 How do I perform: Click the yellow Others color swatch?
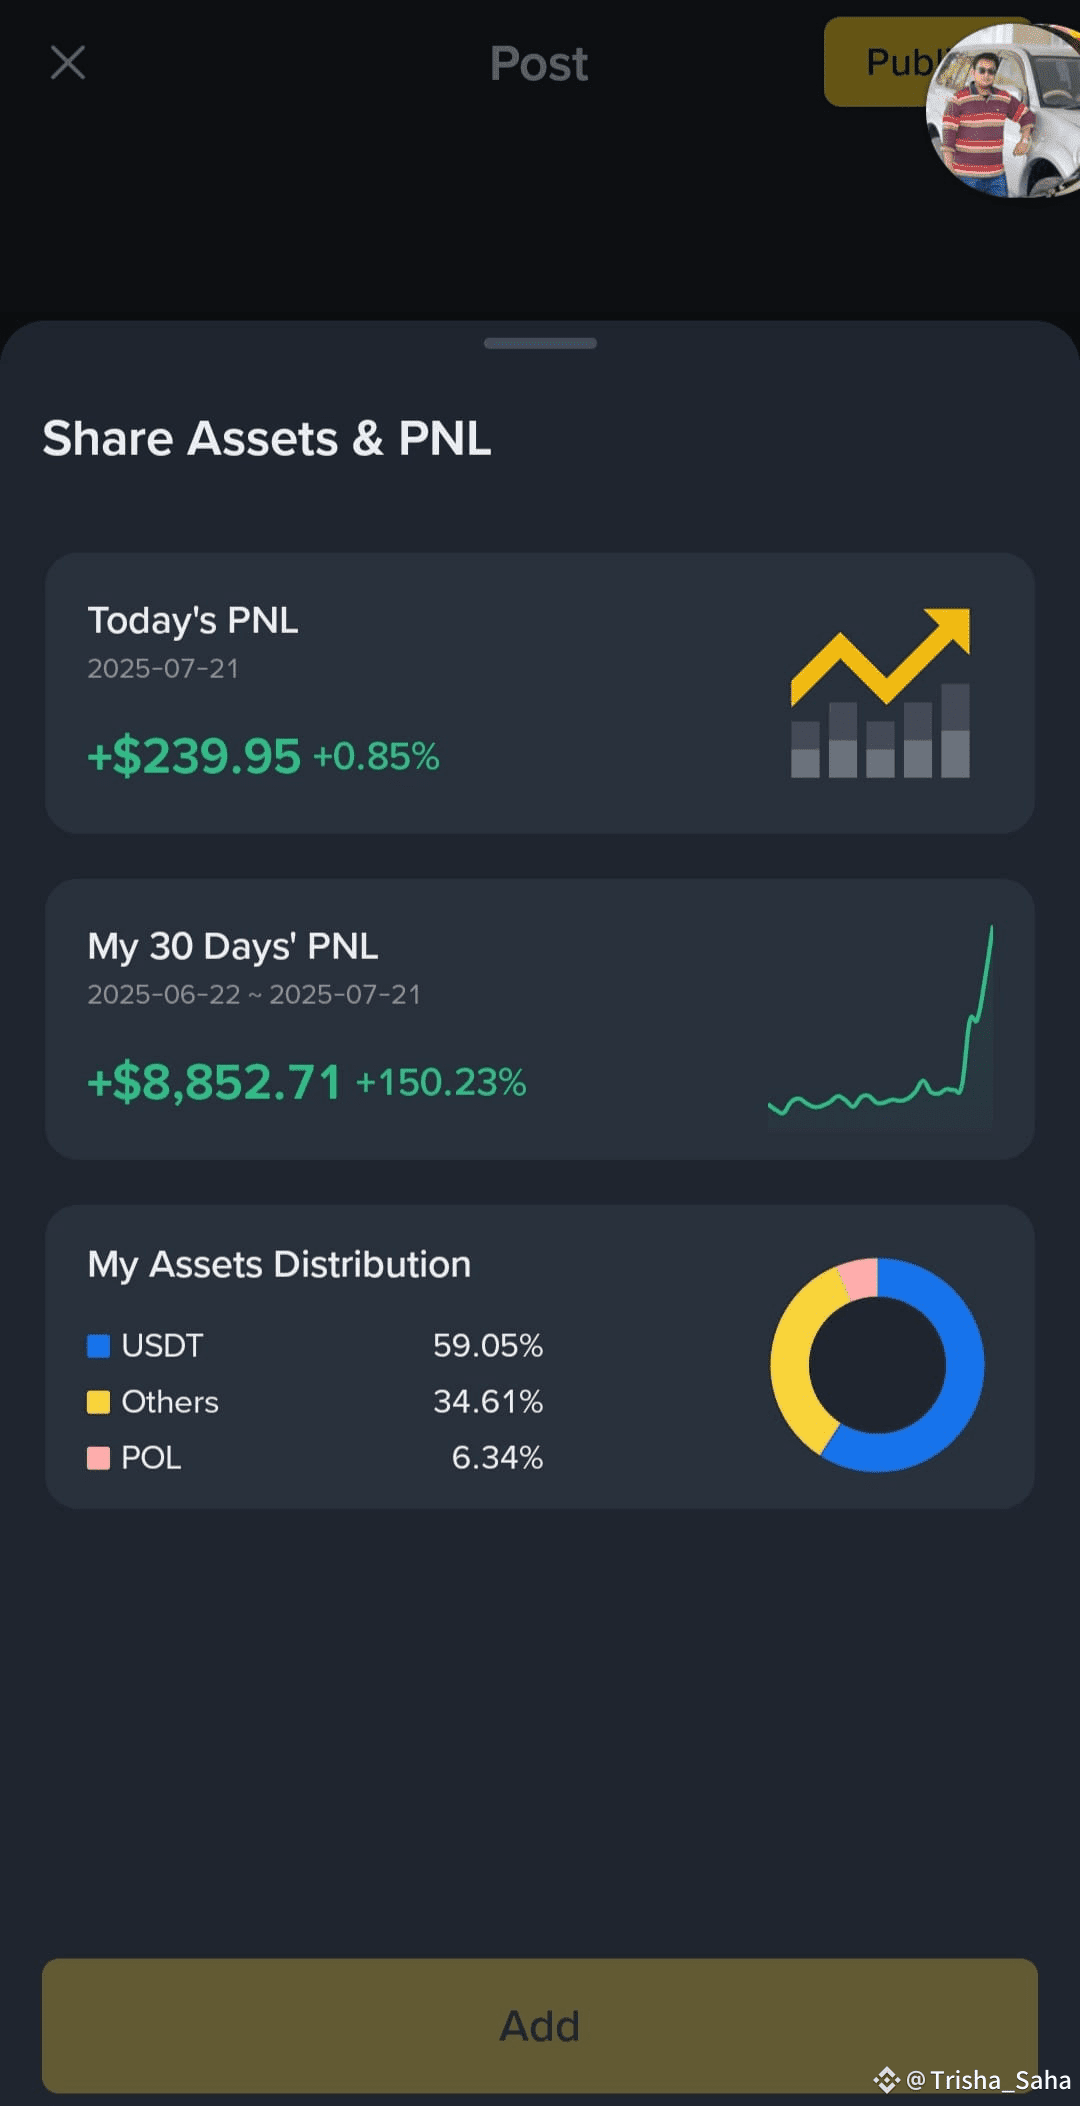click(98, 1402)
